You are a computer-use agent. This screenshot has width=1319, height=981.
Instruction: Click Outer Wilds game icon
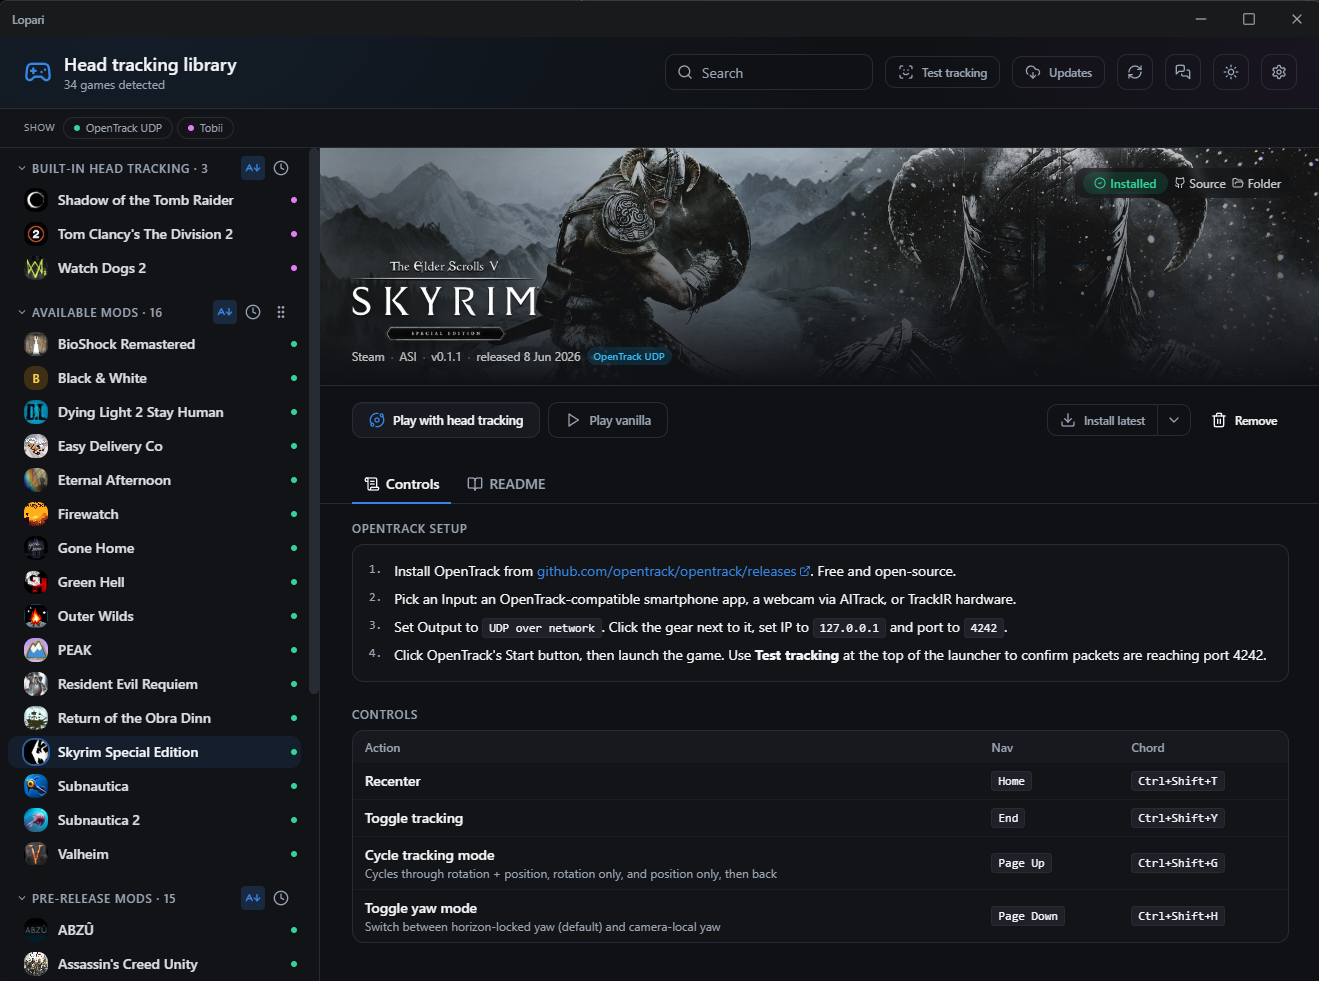coord(36,616)
